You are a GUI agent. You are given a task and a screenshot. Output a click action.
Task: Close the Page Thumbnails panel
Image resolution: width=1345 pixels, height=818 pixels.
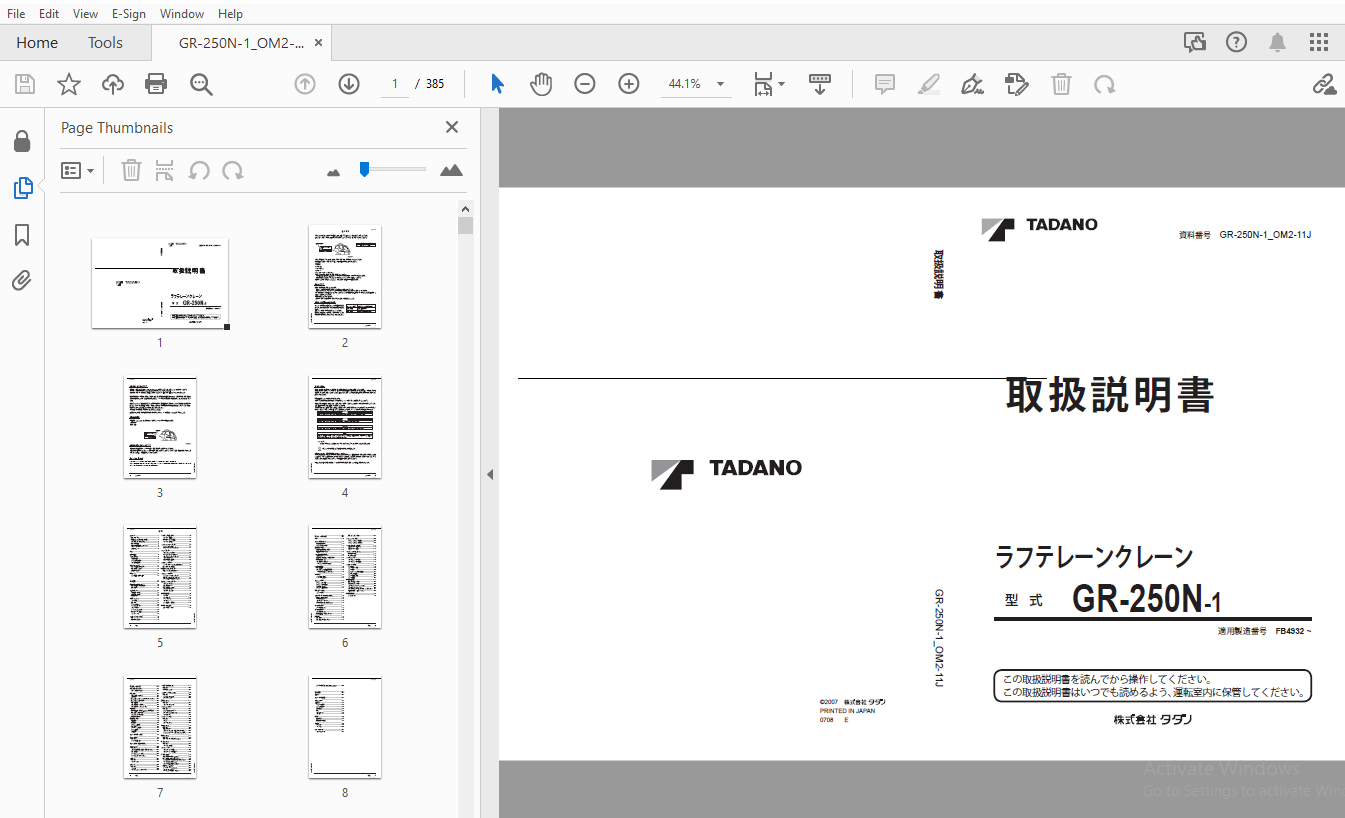coord(452,127)
